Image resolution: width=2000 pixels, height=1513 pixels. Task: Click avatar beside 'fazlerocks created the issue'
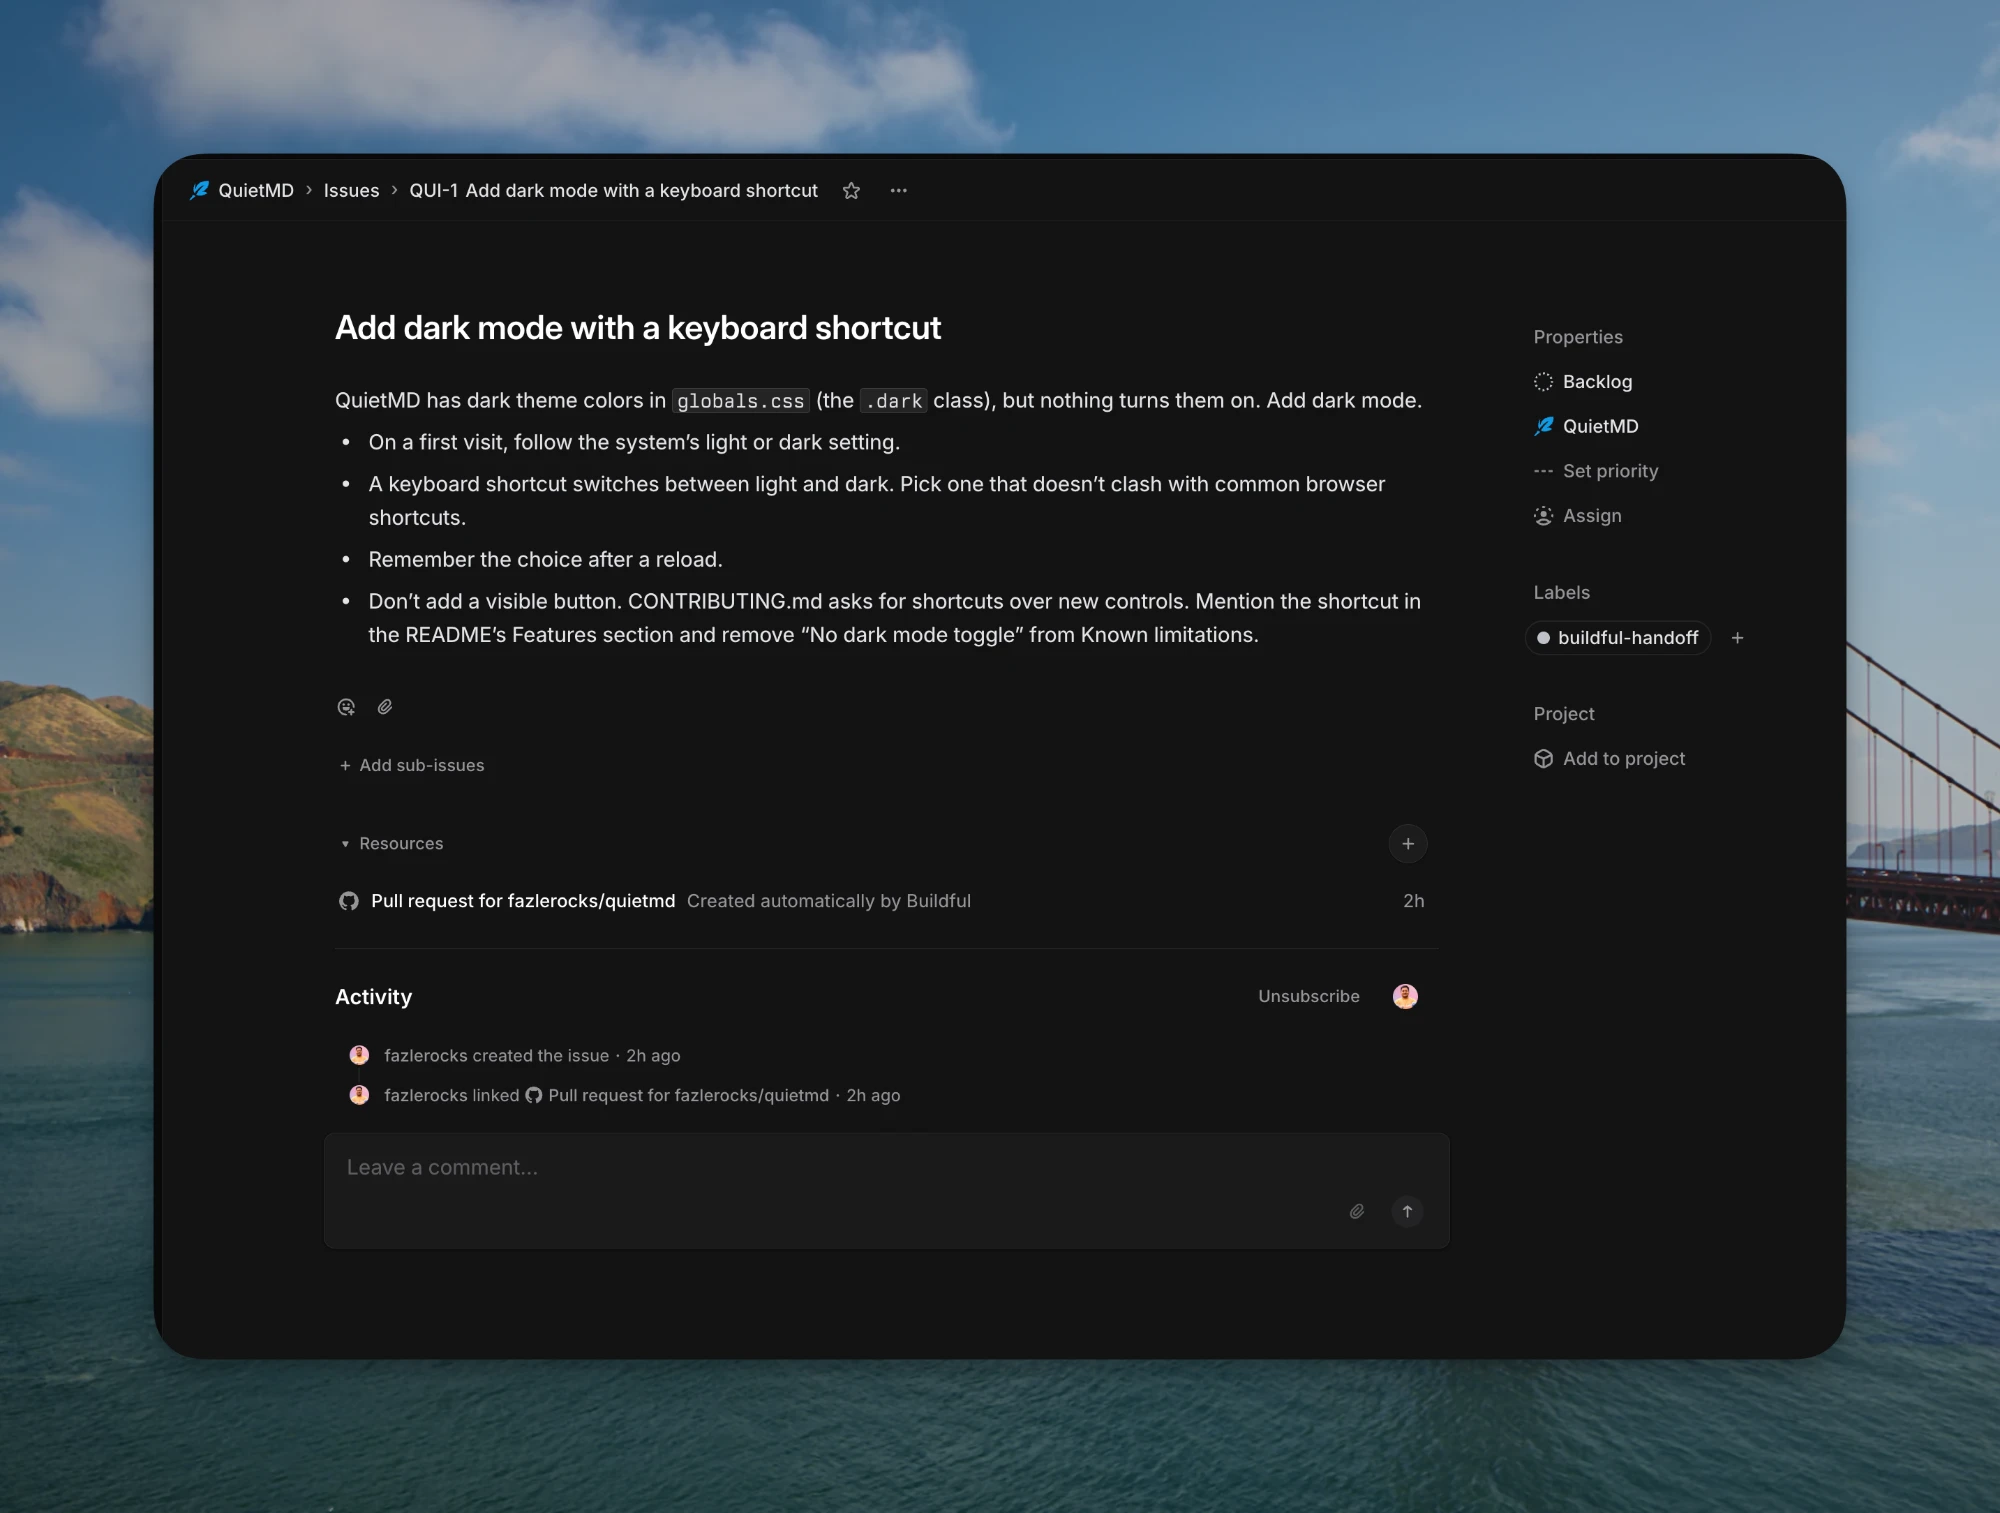pyautogui.click(x=359, y=1055)
